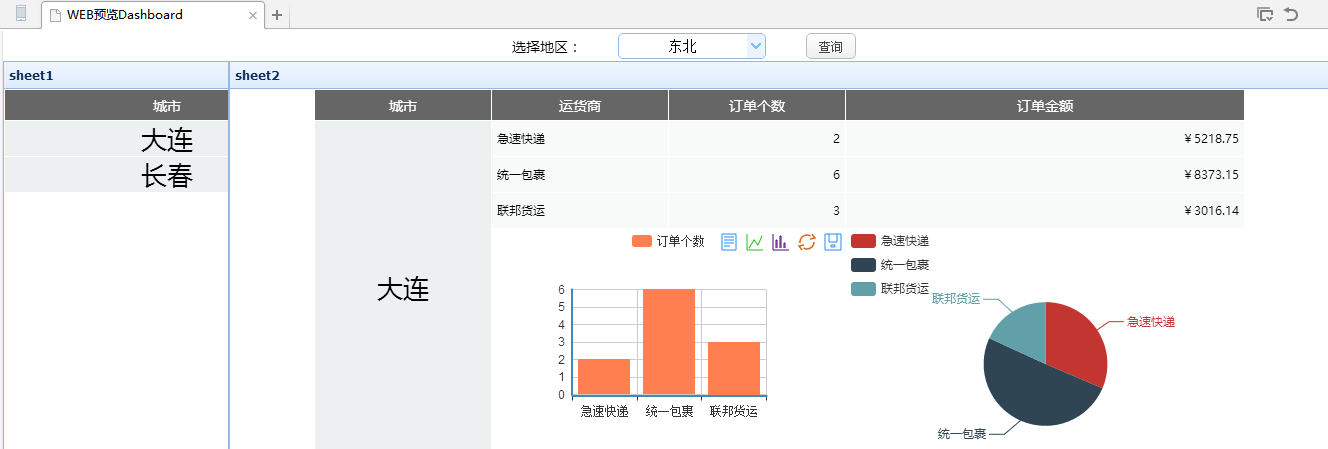Click the 运货商 column header

pyautogui.click(x=580, y=105)
